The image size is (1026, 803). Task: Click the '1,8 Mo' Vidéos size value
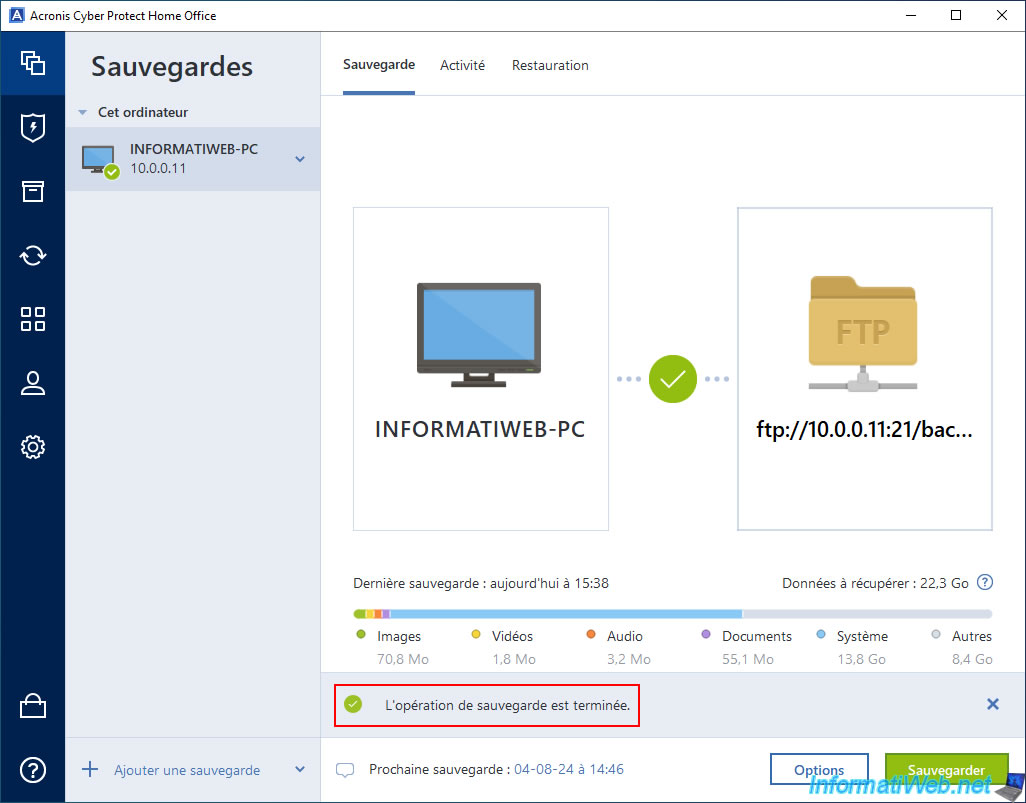point(514,659)
